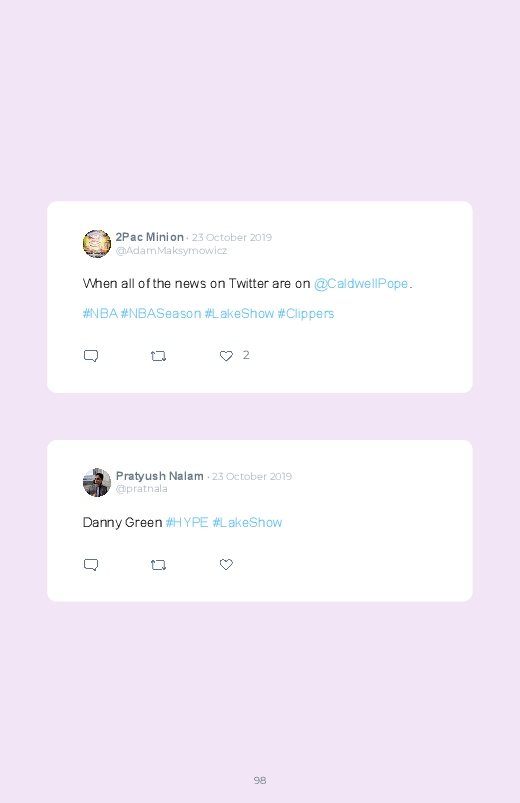
Task: Open the #Clippers hashtag
Action: coord(306,313)
